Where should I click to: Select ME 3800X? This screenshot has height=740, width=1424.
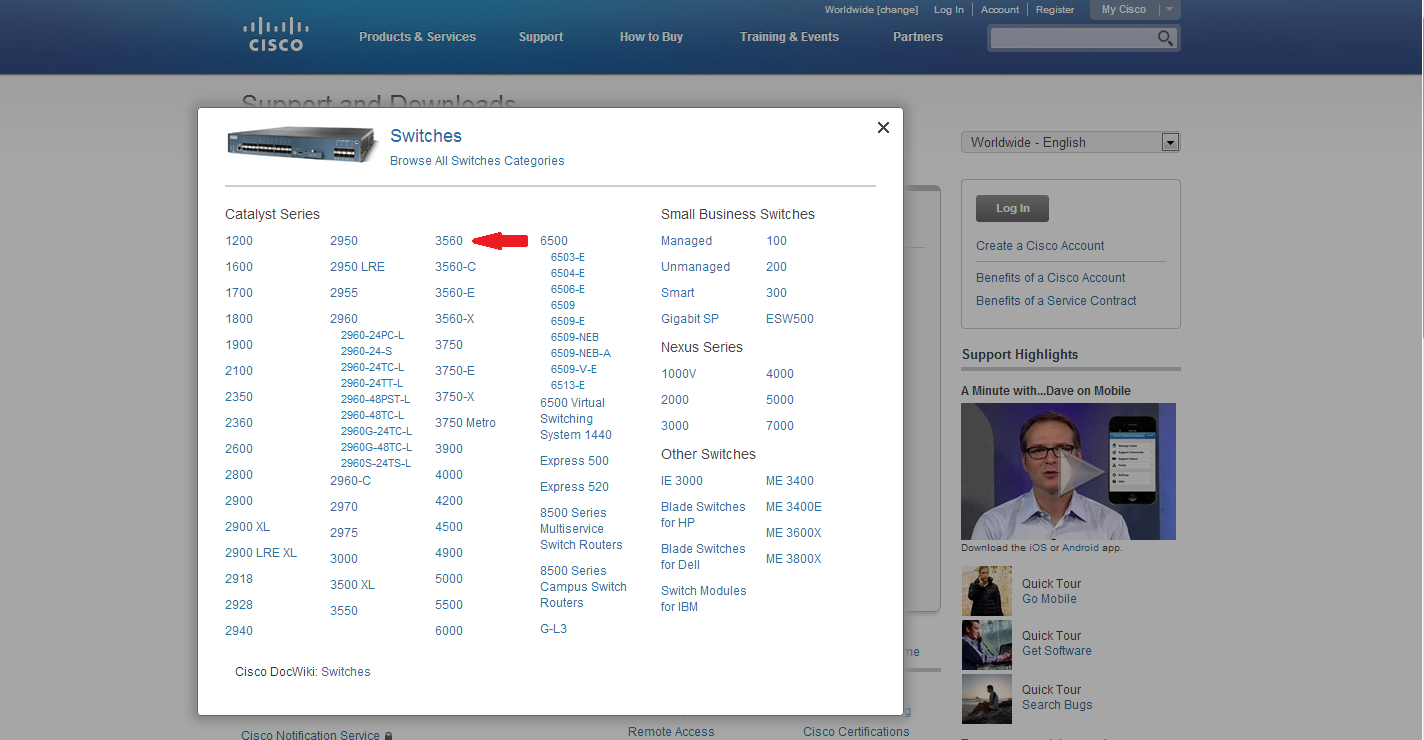tap(793, 559)
